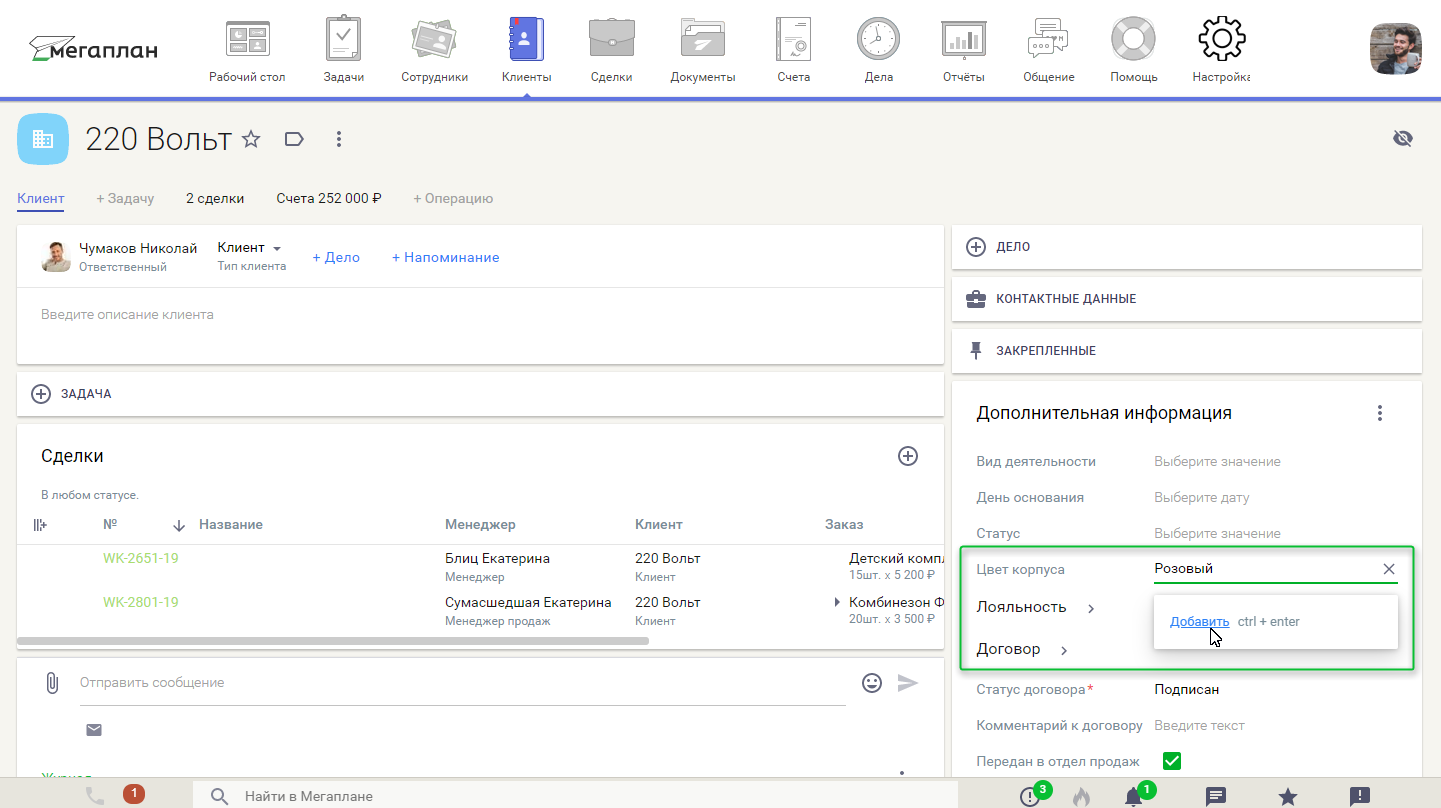The height and width of the screenshot is (808, 1441).
Task: Select the + Задачу tab
Action: (x=125, y=198)
